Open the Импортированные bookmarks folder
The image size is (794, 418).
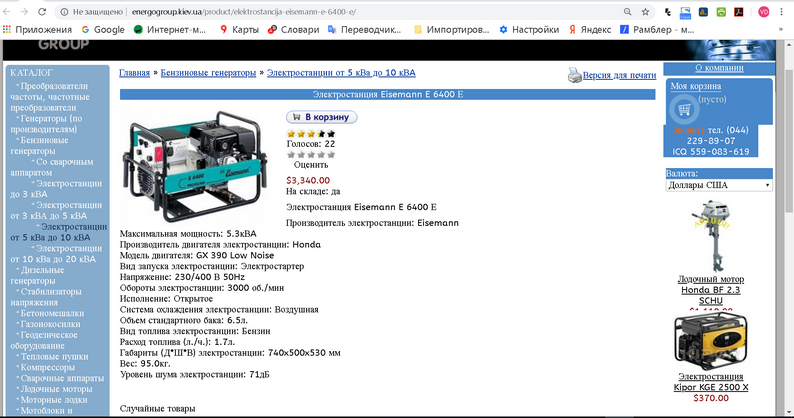[452, 30]
